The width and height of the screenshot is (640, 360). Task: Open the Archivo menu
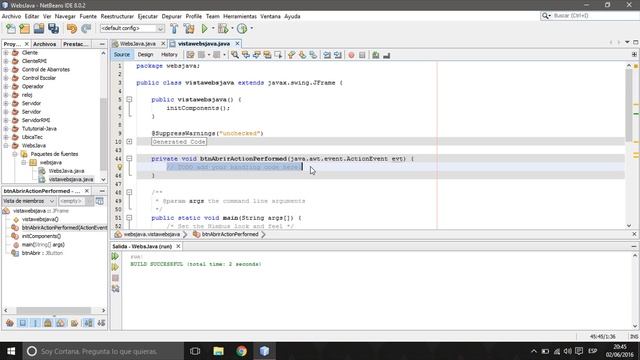[11, 16]
